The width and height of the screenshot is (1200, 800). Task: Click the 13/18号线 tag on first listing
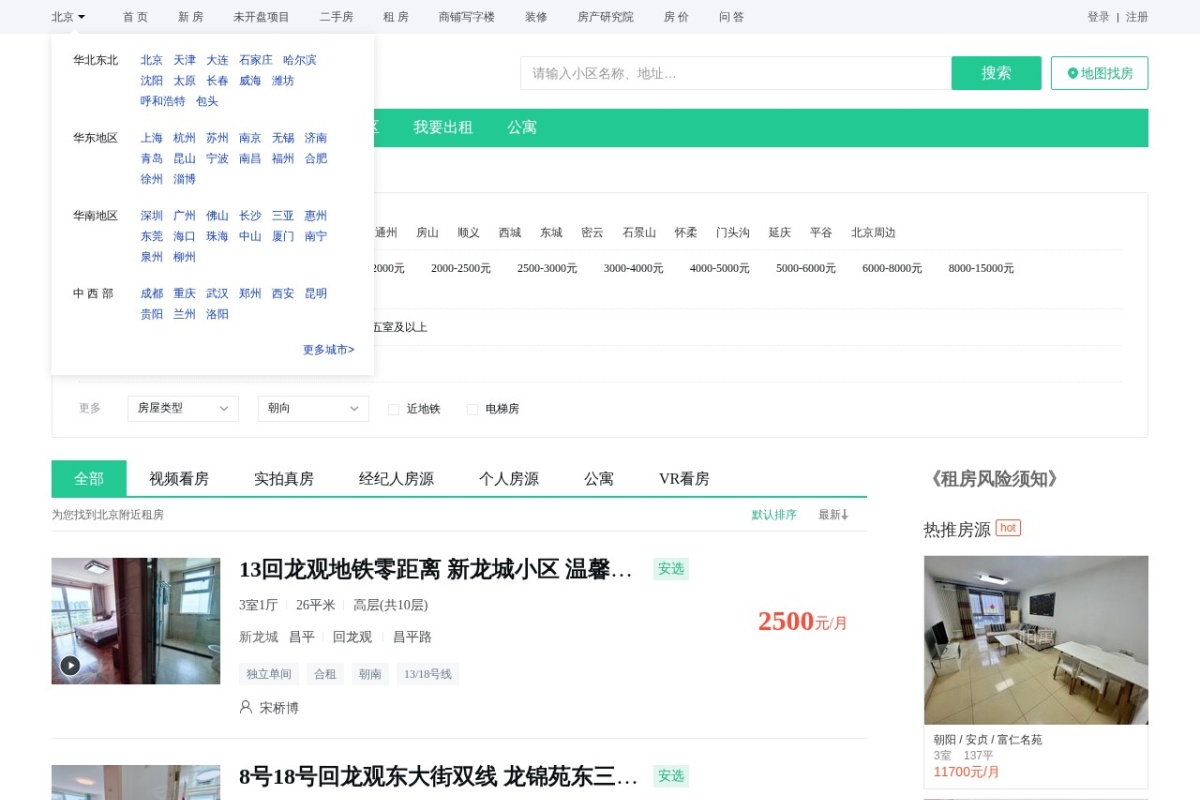click(428, 674)
